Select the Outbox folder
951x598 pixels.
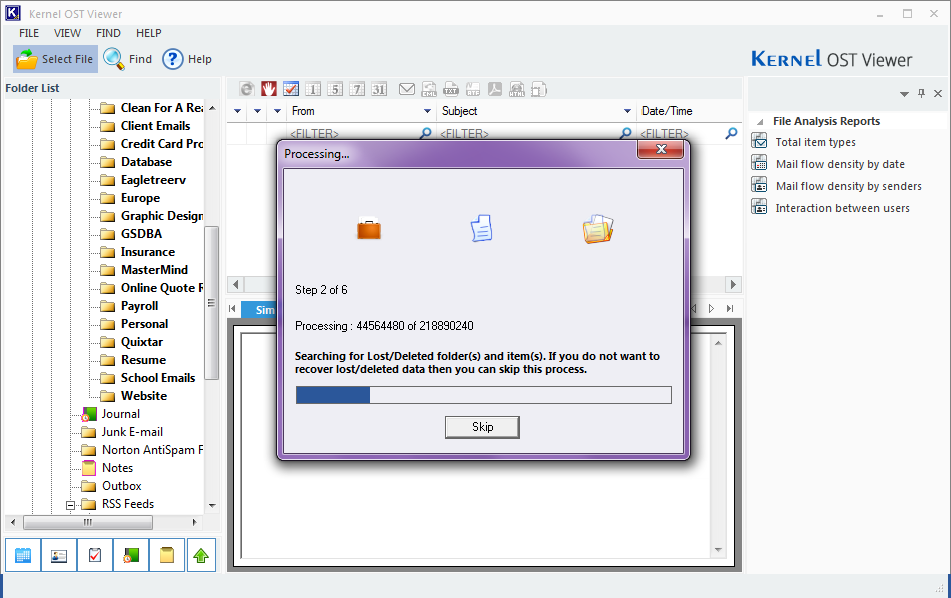(121, 486)
